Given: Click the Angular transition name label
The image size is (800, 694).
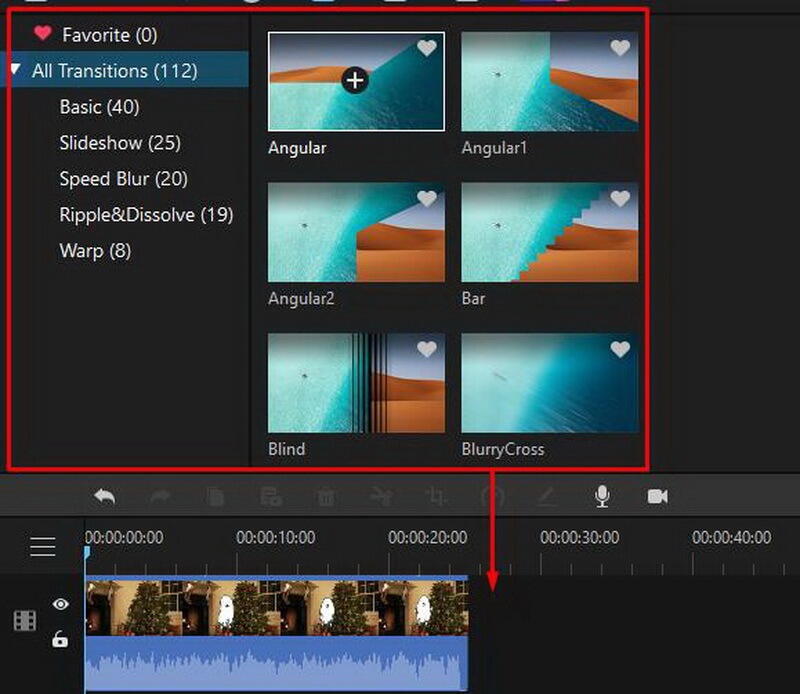Looking at the screenshot, I should [297, 148].
